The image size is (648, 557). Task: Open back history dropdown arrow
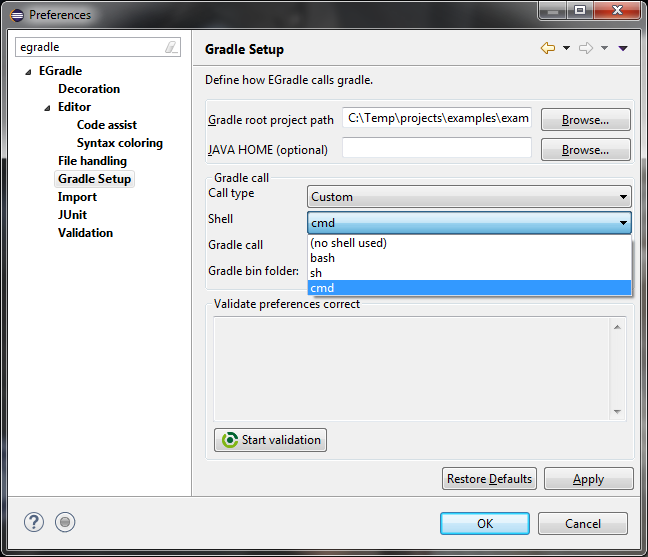coord(567,48)
